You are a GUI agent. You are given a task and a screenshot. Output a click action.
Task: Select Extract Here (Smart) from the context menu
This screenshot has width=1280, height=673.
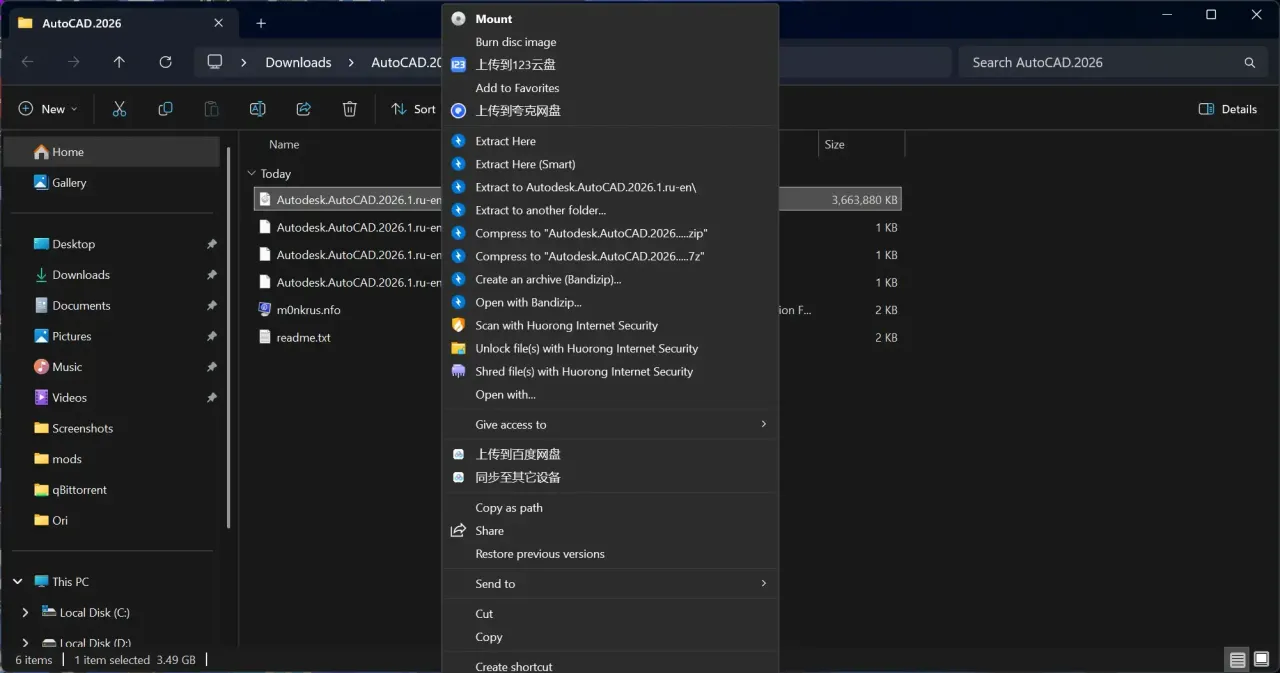point(611,164)
